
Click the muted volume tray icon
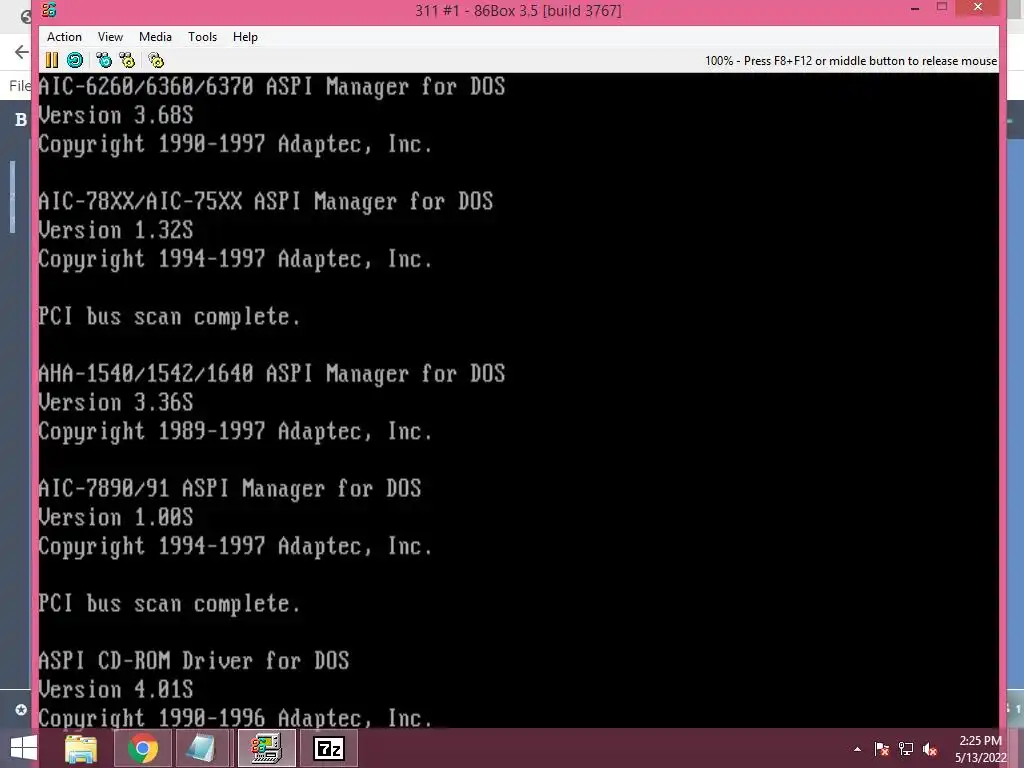(930, 749)
